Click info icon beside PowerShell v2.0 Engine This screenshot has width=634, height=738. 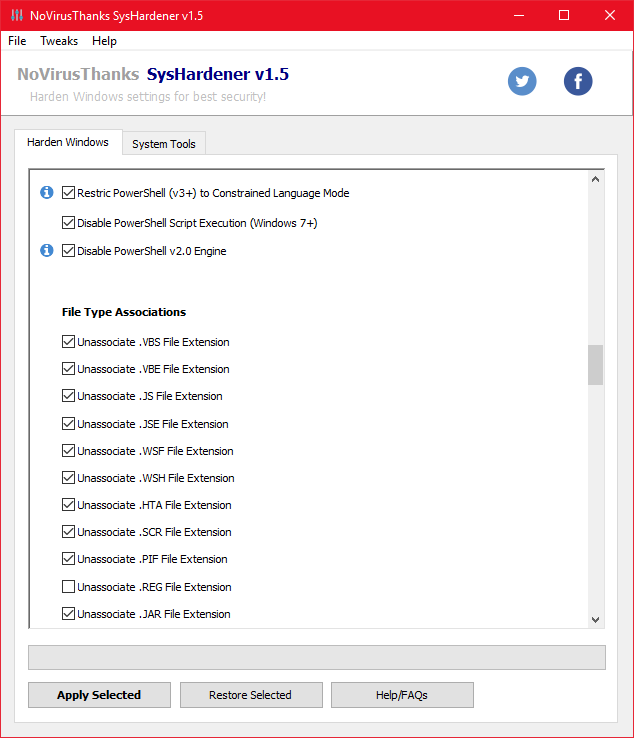(47, 250)
